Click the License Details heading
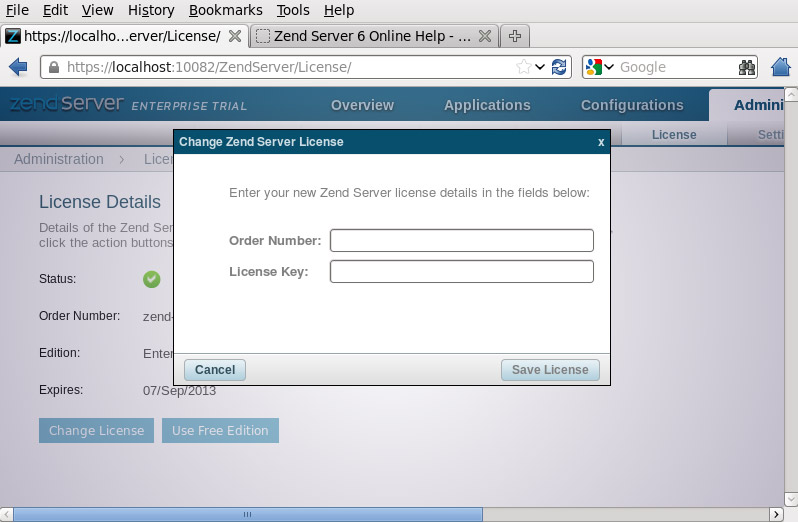The height and width of the screenshot is (523, 798). 100,202
